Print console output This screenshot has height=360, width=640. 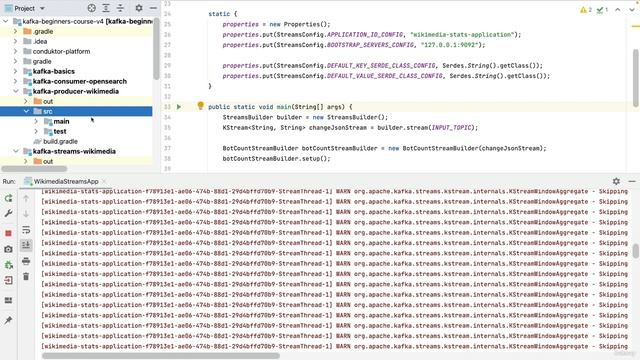tap(26, 261)
